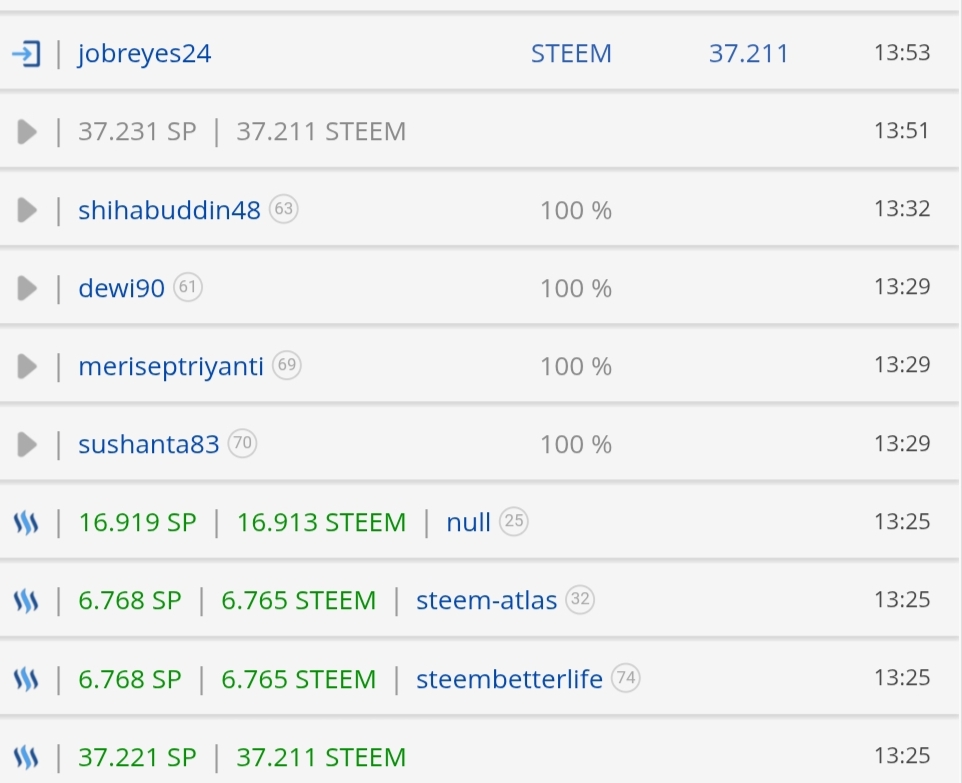
Task: Click the Steem logo icon in the steem-atlas row
Action: 26,601
